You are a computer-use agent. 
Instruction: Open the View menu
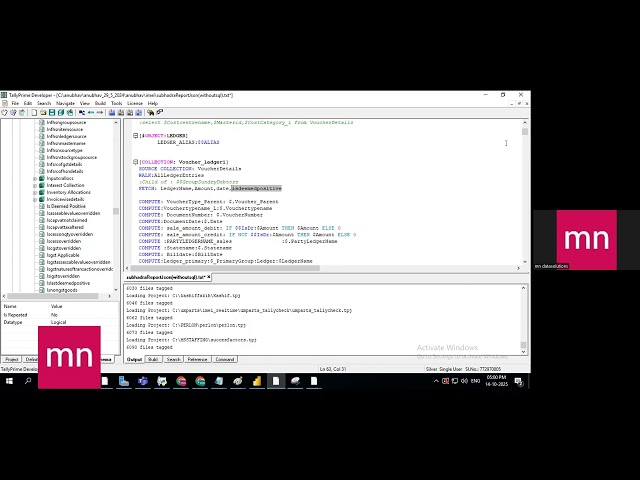tap(84, 103)
